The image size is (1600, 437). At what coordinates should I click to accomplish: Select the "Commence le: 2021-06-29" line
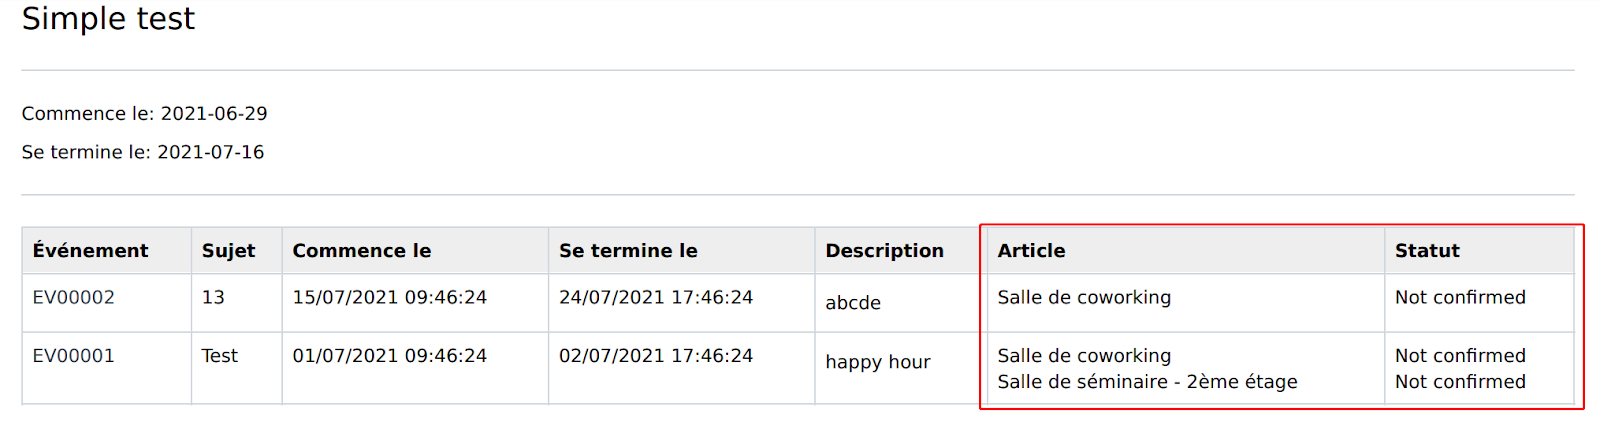(144, 114)
